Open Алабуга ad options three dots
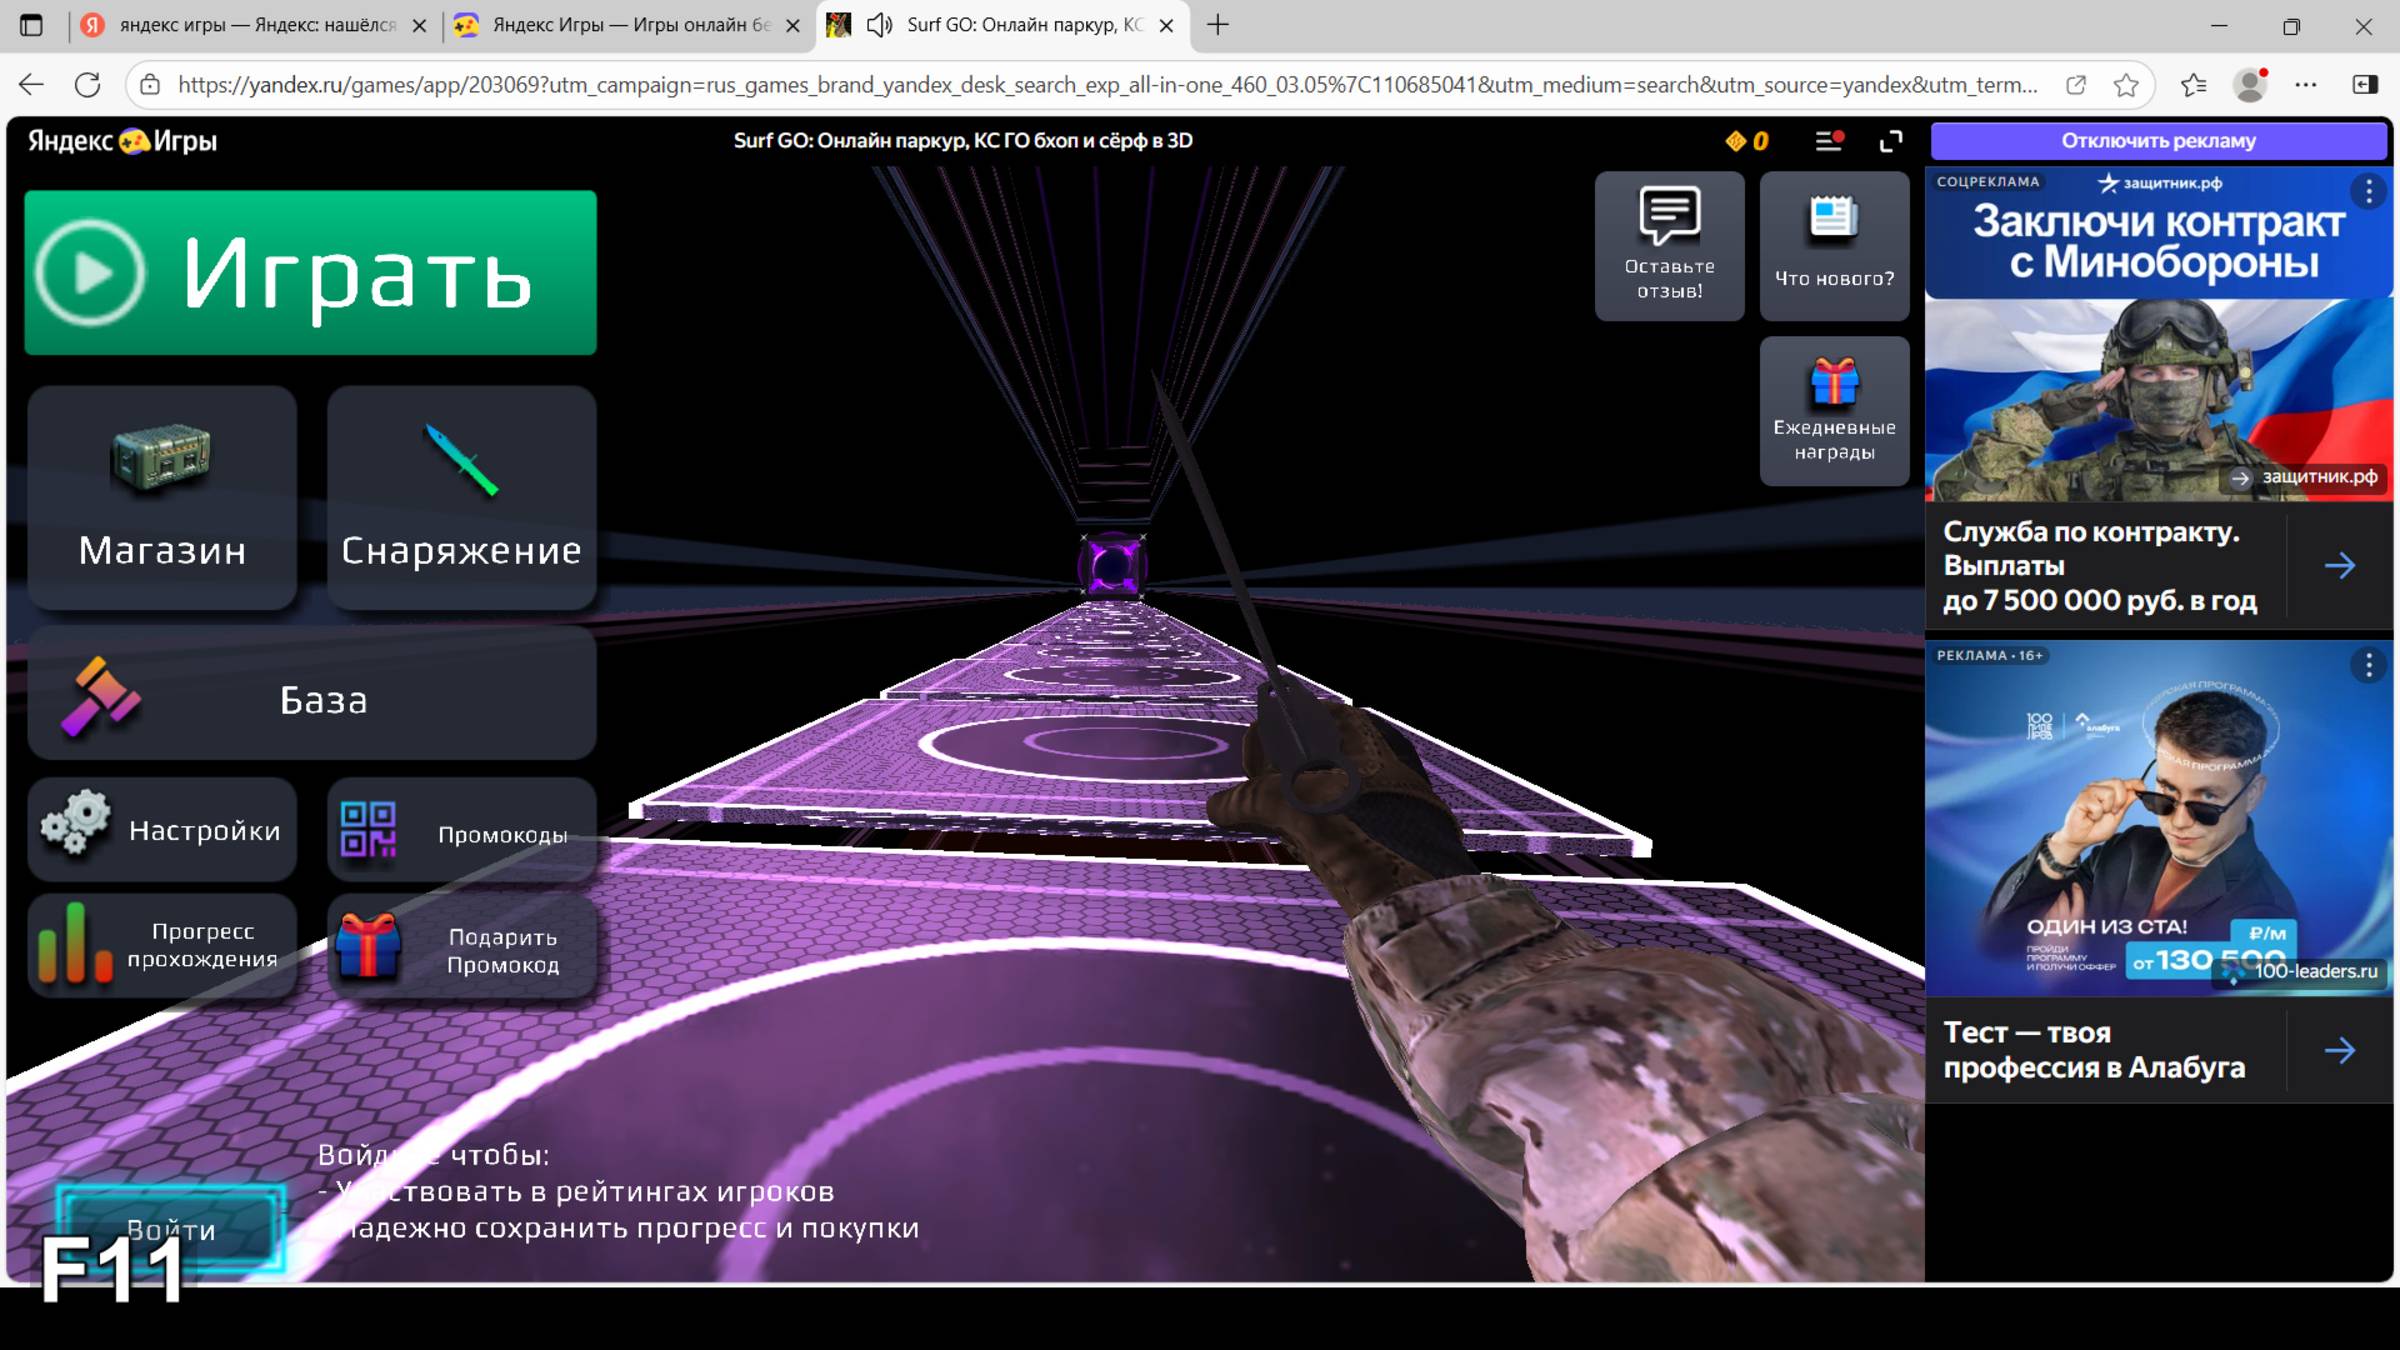The height and width of the screenshot is (1350, 2400). point(2368,665)
